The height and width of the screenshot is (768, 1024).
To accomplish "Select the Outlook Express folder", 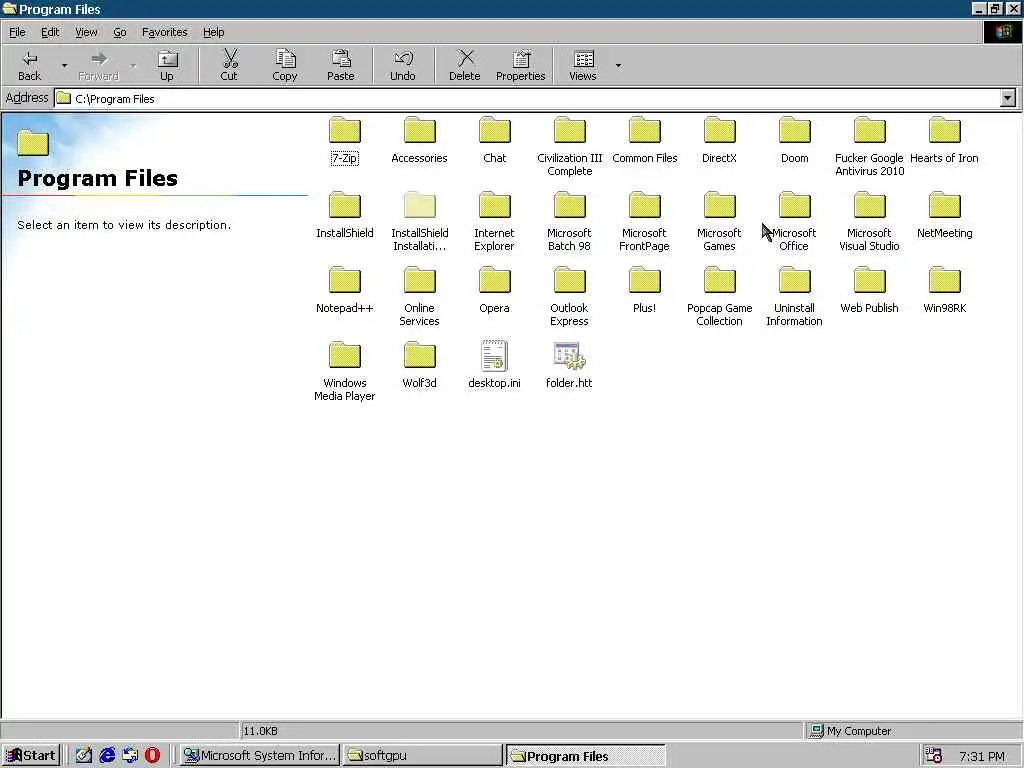I will 569,296.
